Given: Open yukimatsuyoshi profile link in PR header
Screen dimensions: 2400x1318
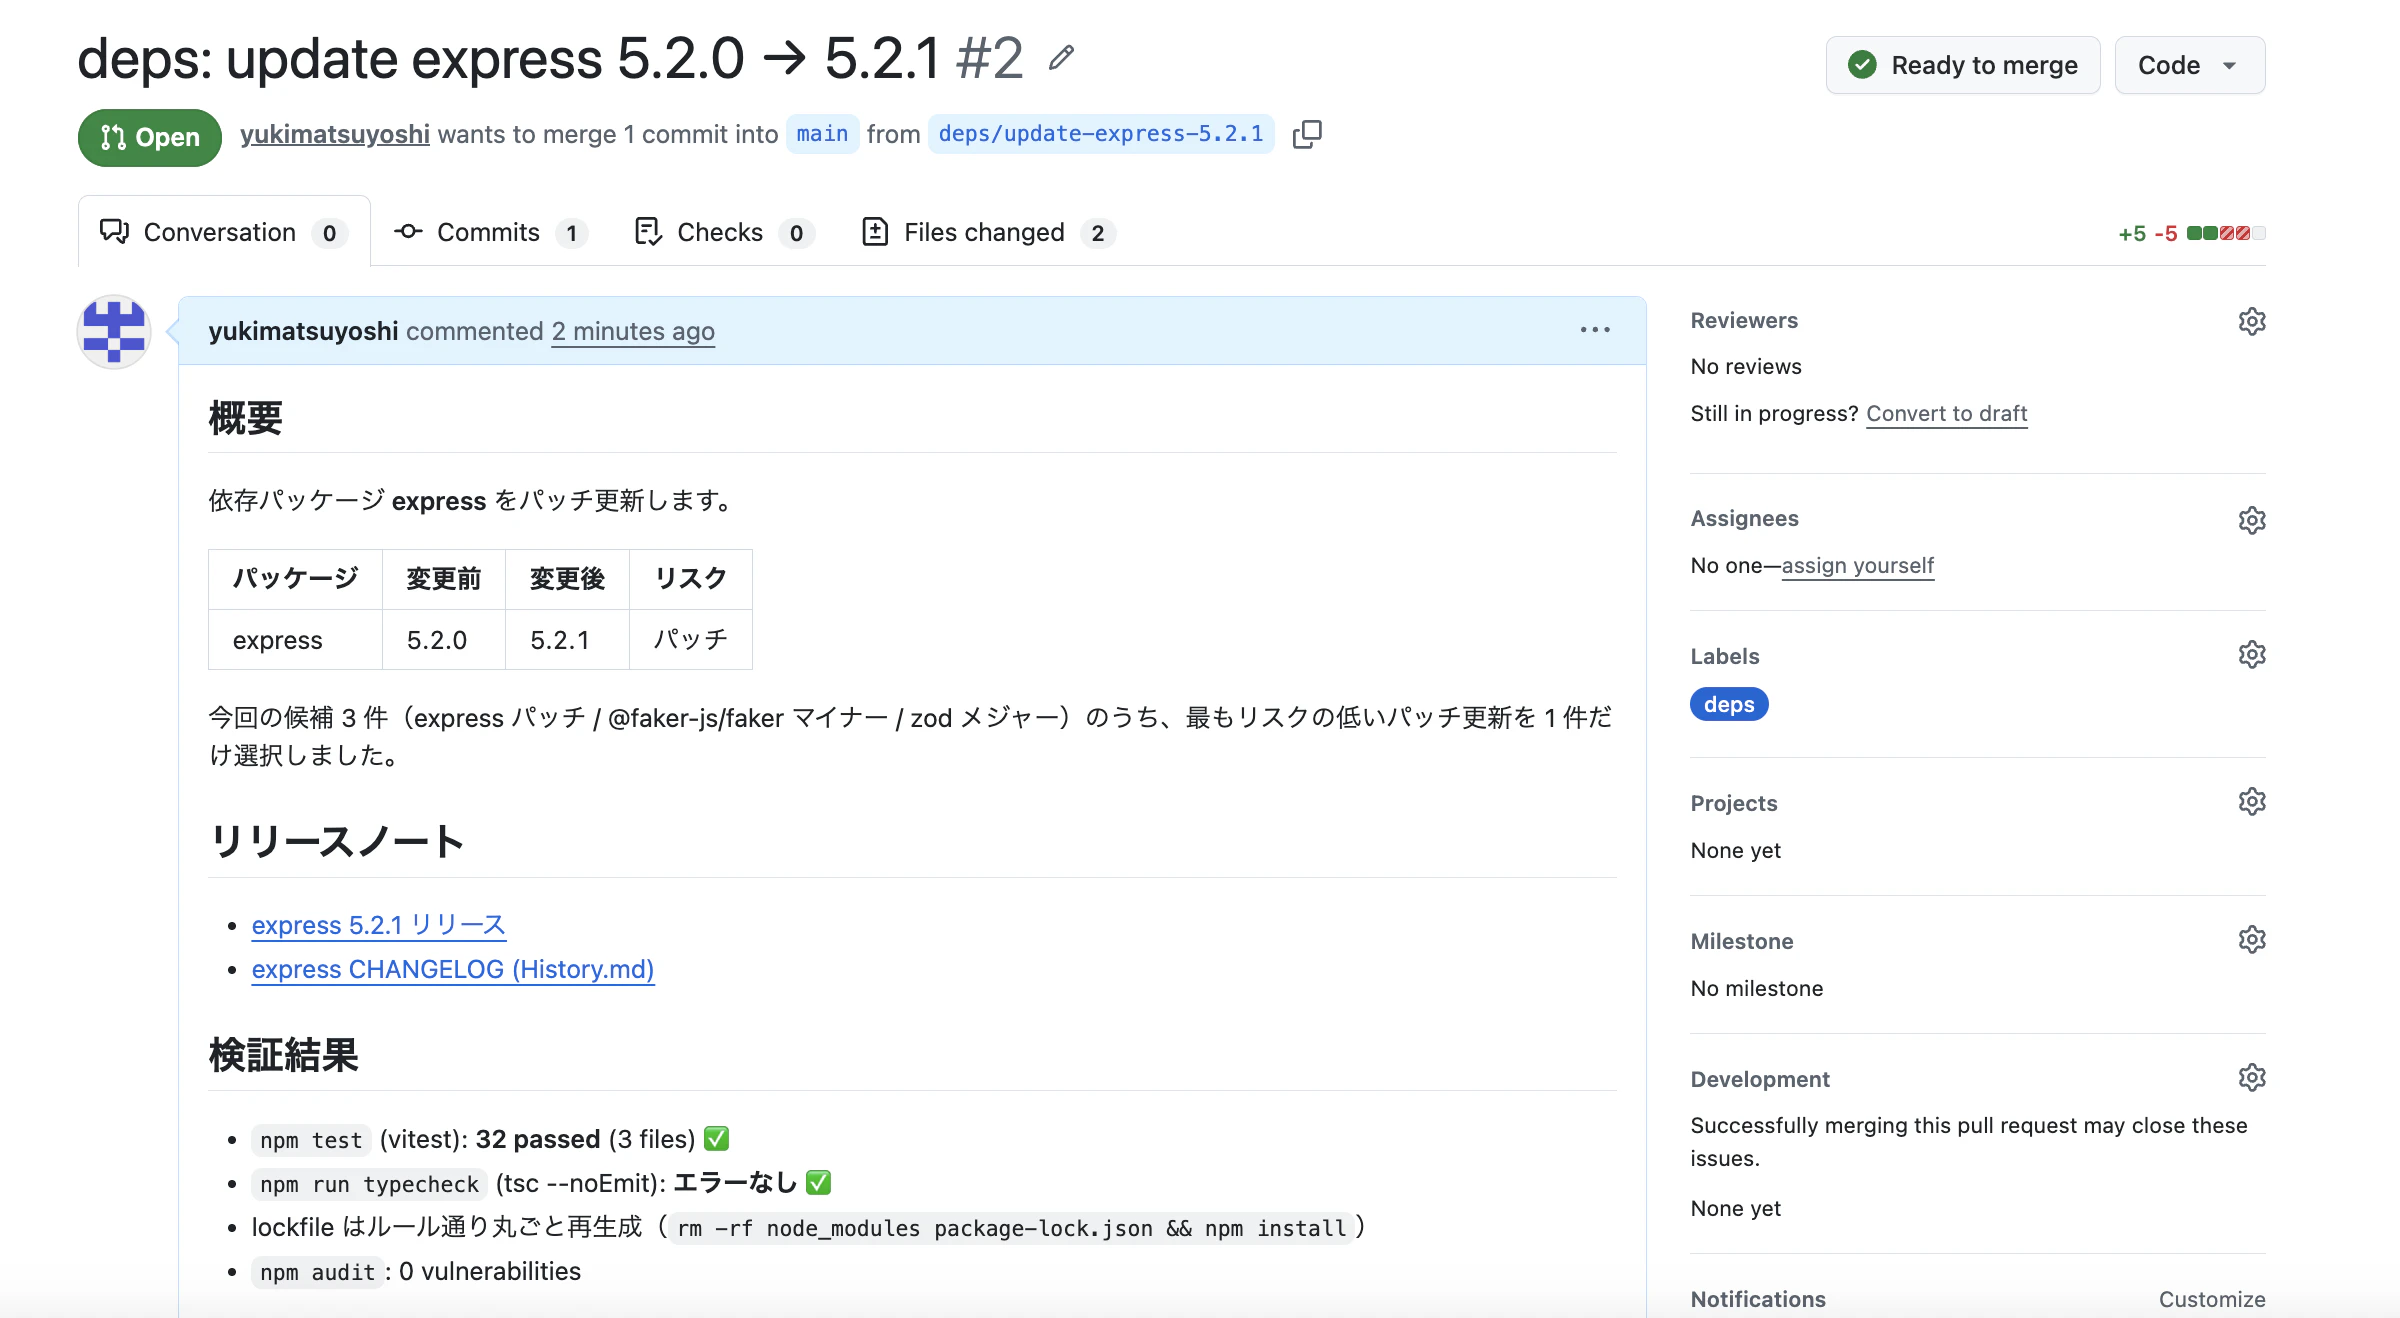Looking at the screenshot, I should pos(335,134).
